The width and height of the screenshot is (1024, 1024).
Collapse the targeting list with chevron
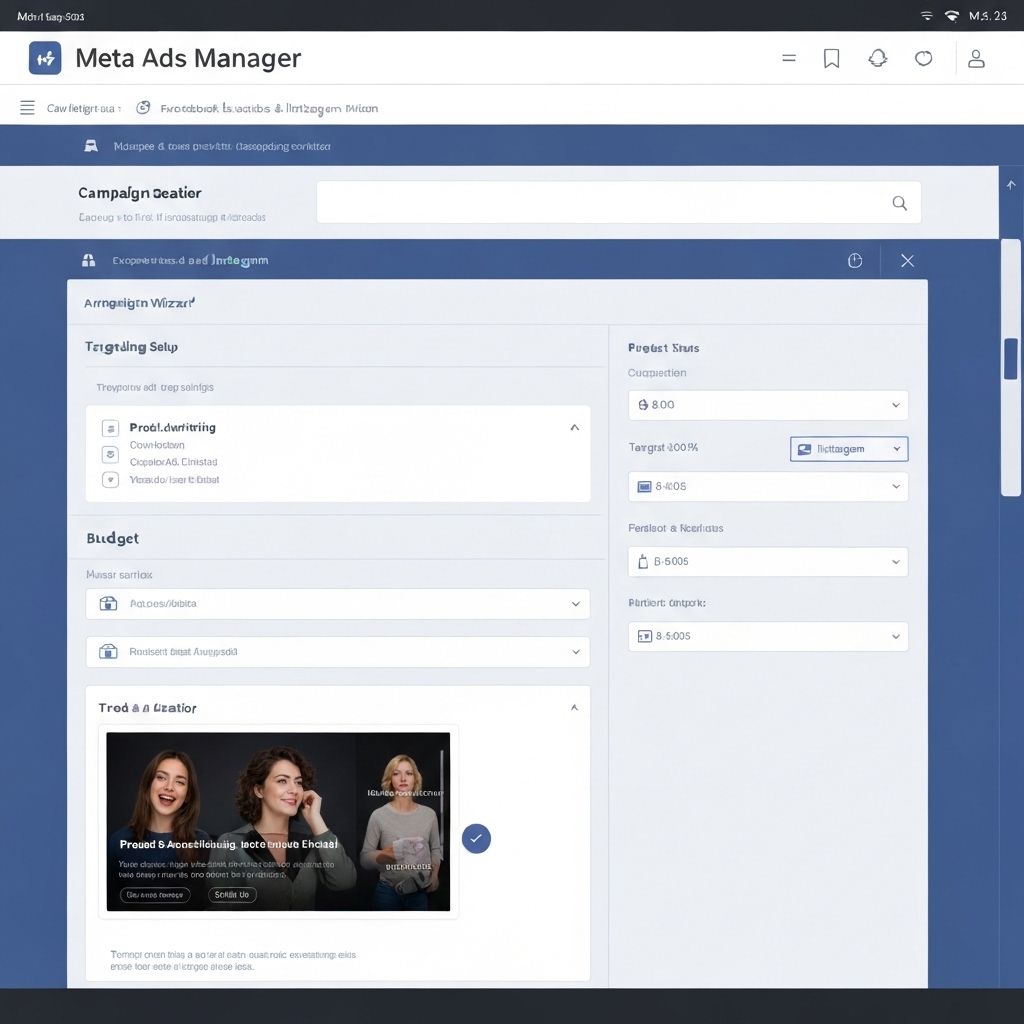[x=574, y=428]
